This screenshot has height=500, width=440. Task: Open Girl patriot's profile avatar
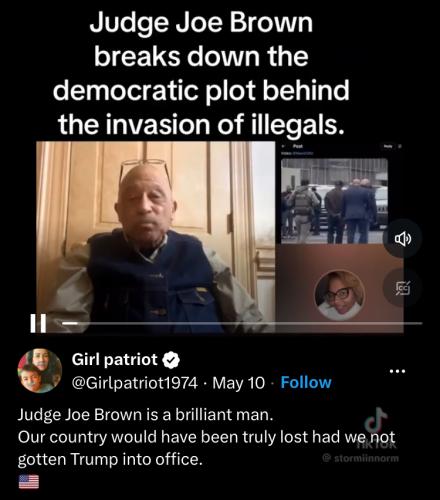click(x=40, y=371)
